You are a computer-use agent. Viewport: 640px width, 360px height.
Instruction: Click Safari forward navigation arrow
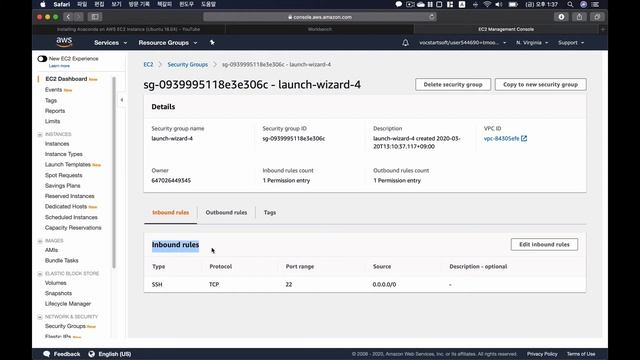pyautogui.click(x=79, y=17)
